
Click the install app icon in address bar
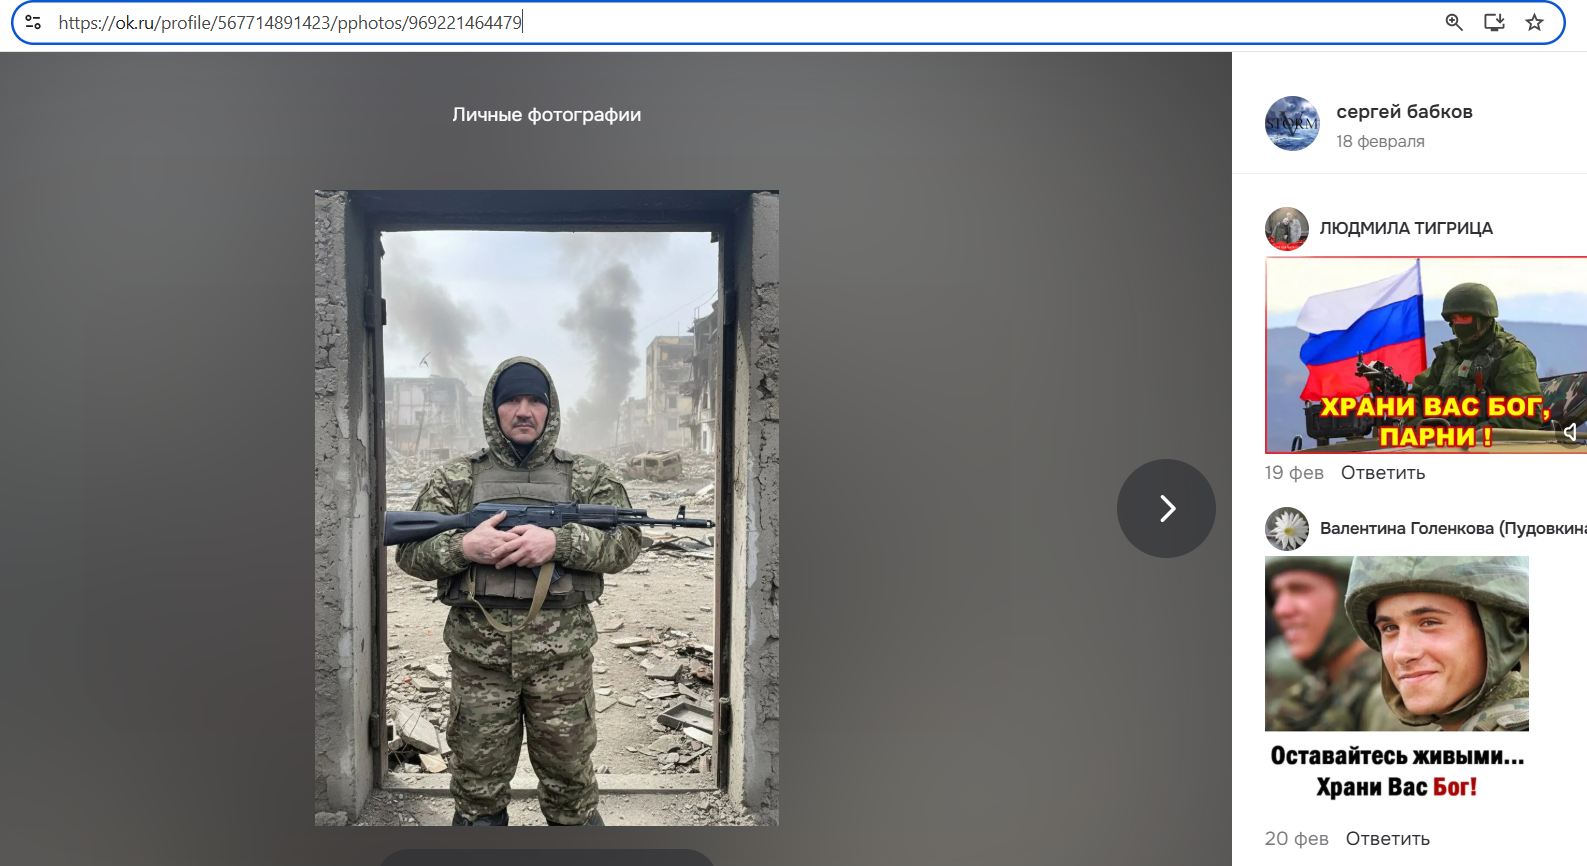click(x=1494, y=22)
